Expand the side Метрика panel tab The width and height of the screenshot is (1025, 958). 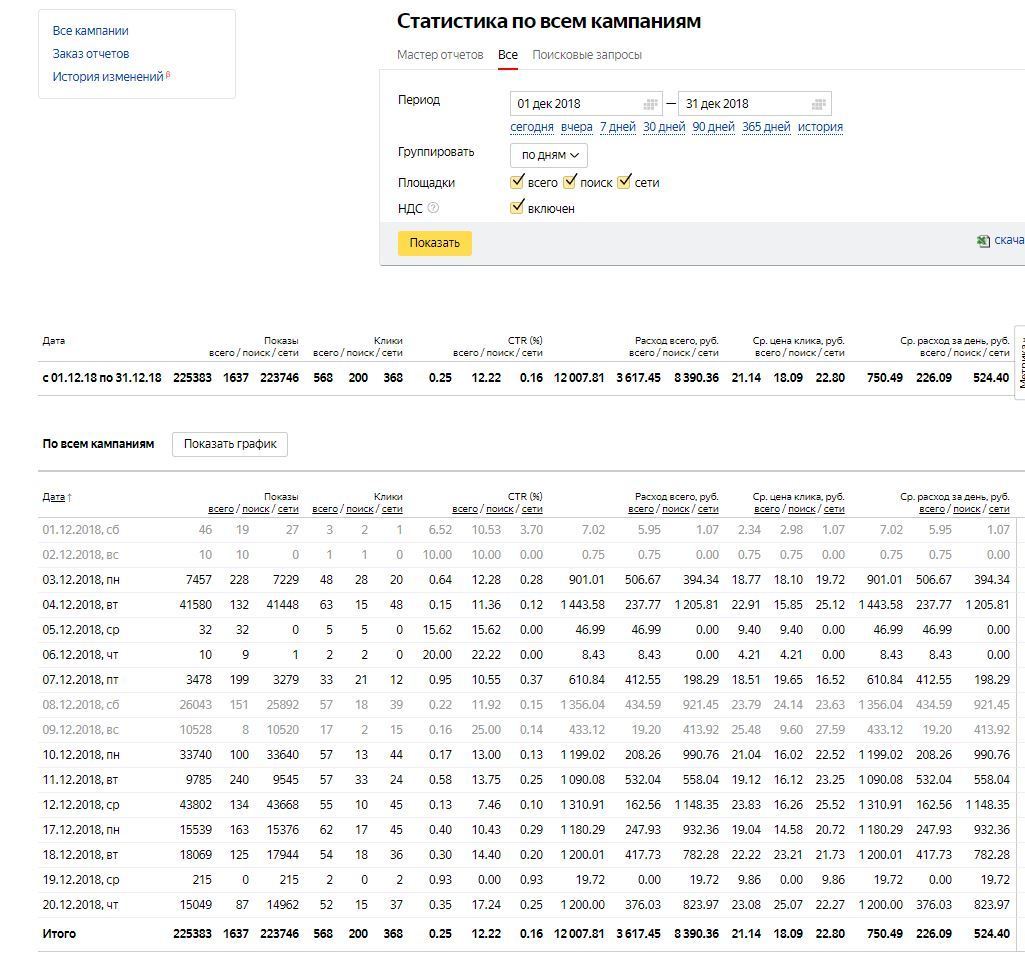coord(1021,361)
